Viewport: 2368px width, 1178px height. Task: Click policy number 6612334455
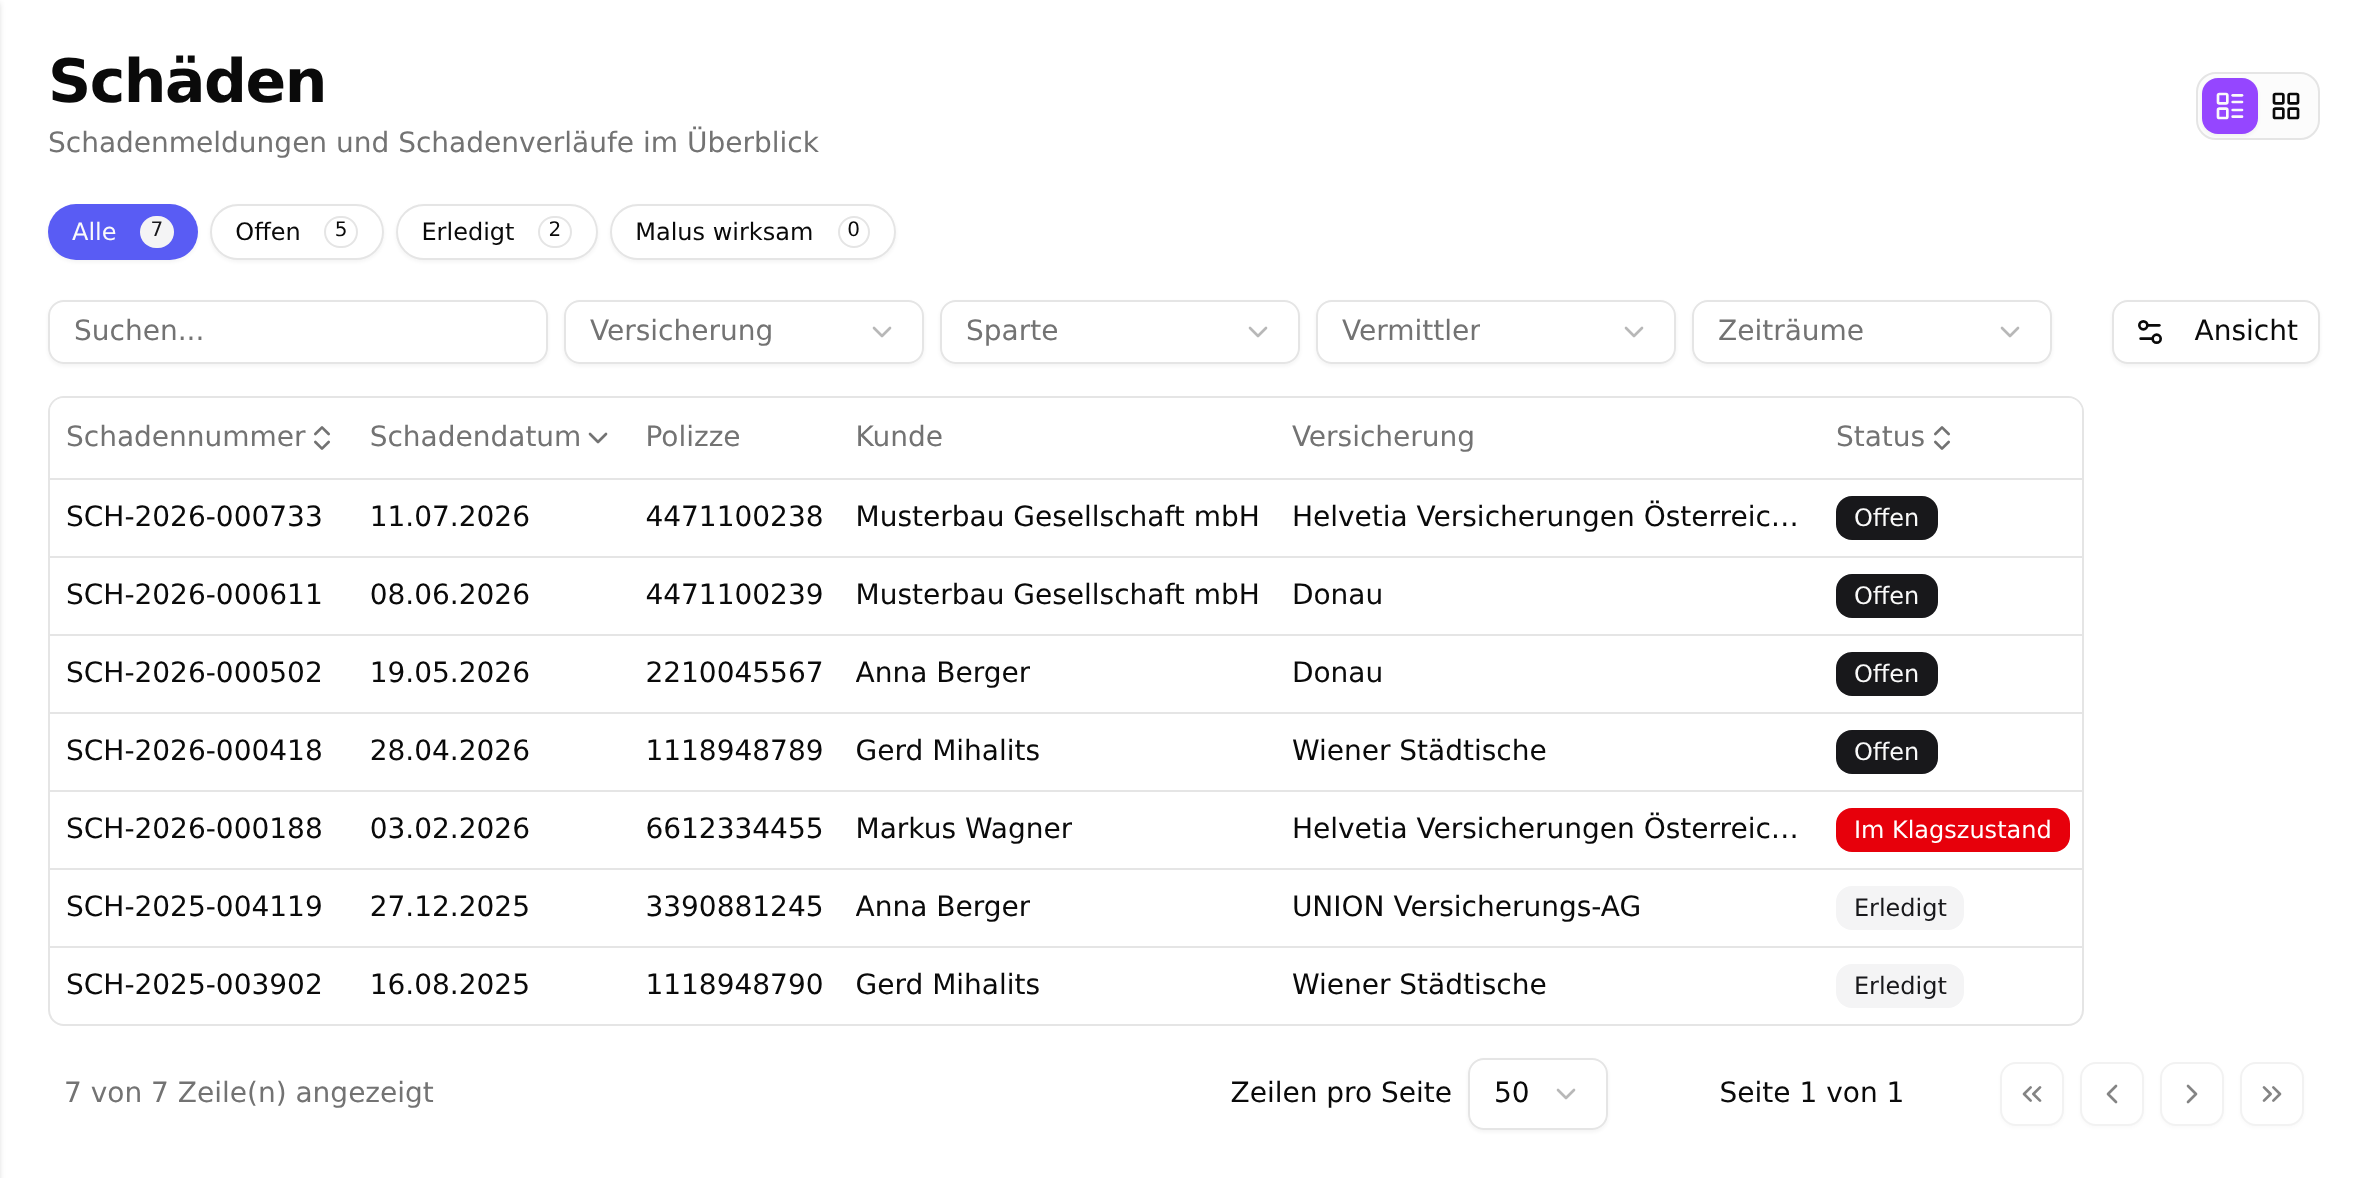coord(734,829)
